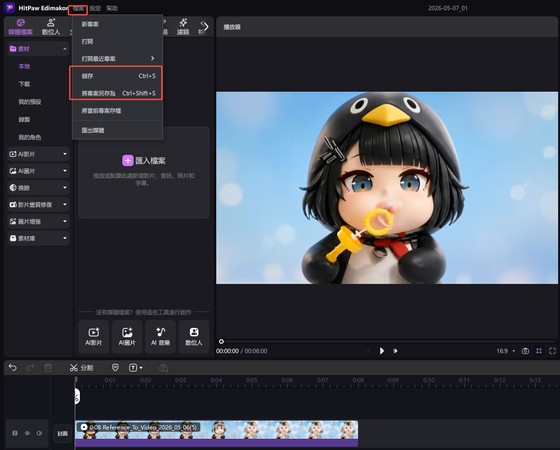This screenshot has height=450, width=560.
Task: Expand the AI video sidebar section
Action: tap(38, 154)
